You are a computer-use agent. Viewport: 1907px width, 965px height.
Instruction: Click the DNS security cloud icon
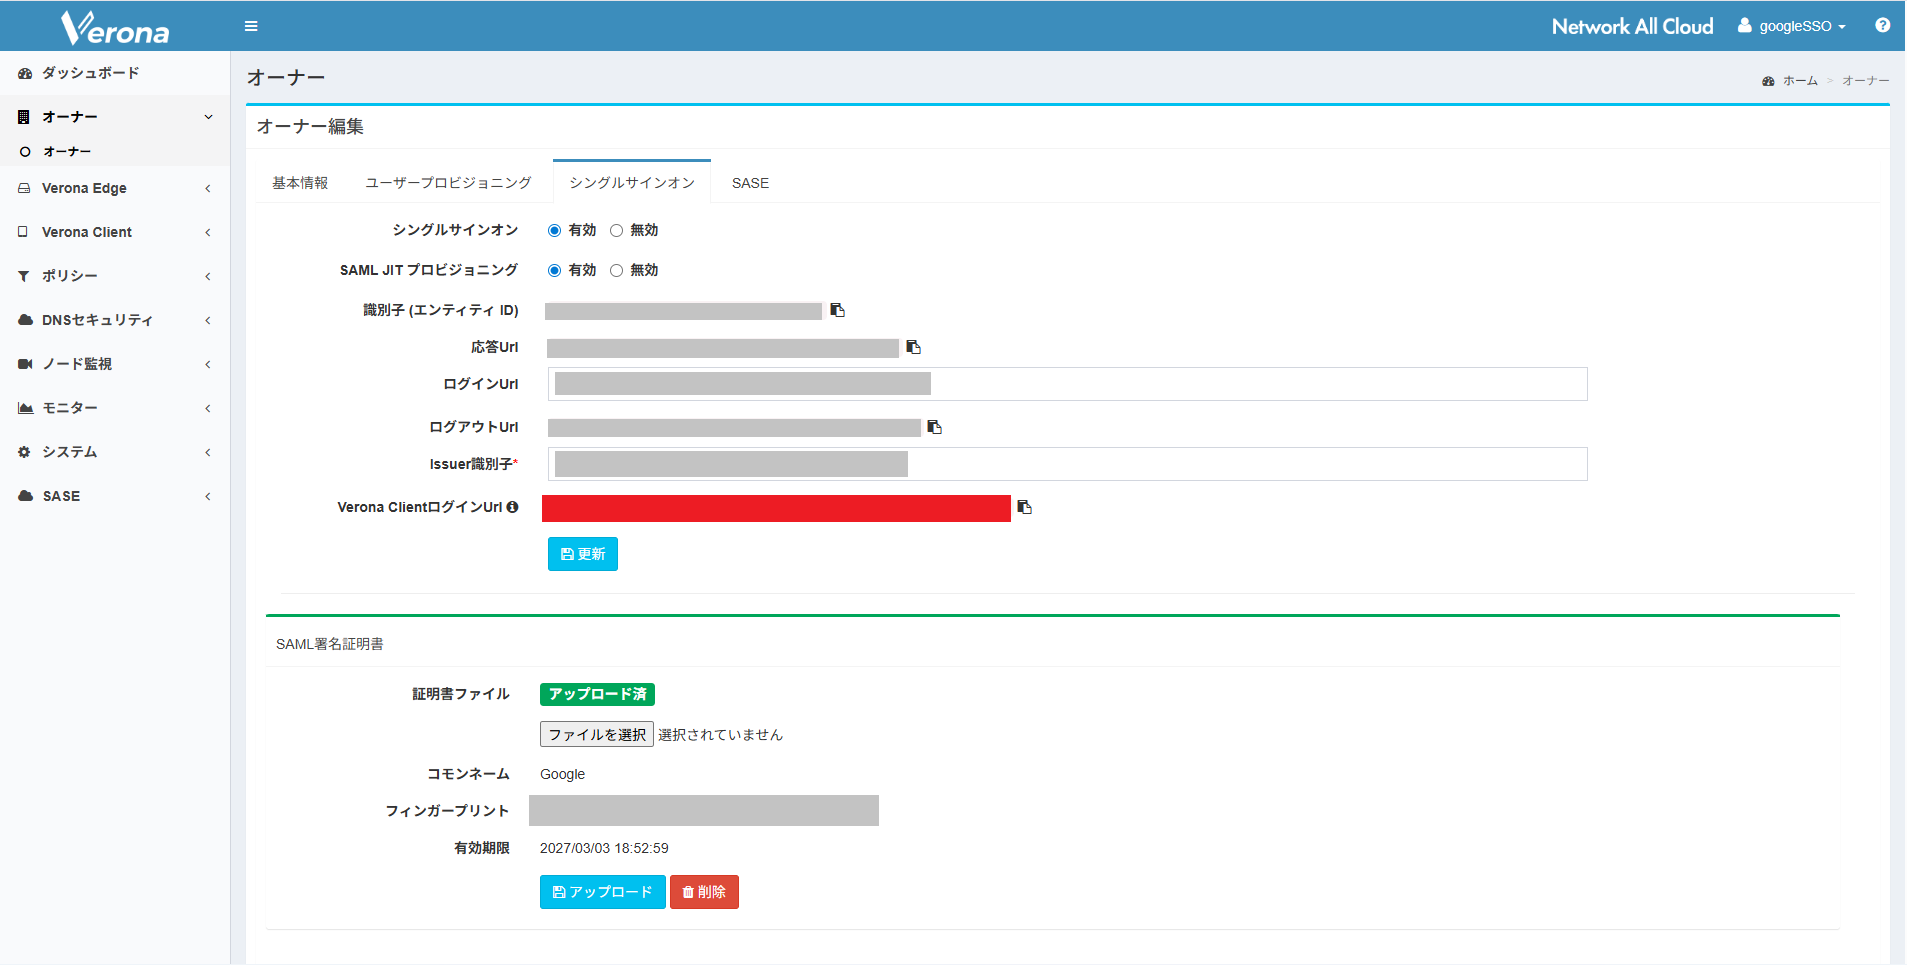coord(25,320)
